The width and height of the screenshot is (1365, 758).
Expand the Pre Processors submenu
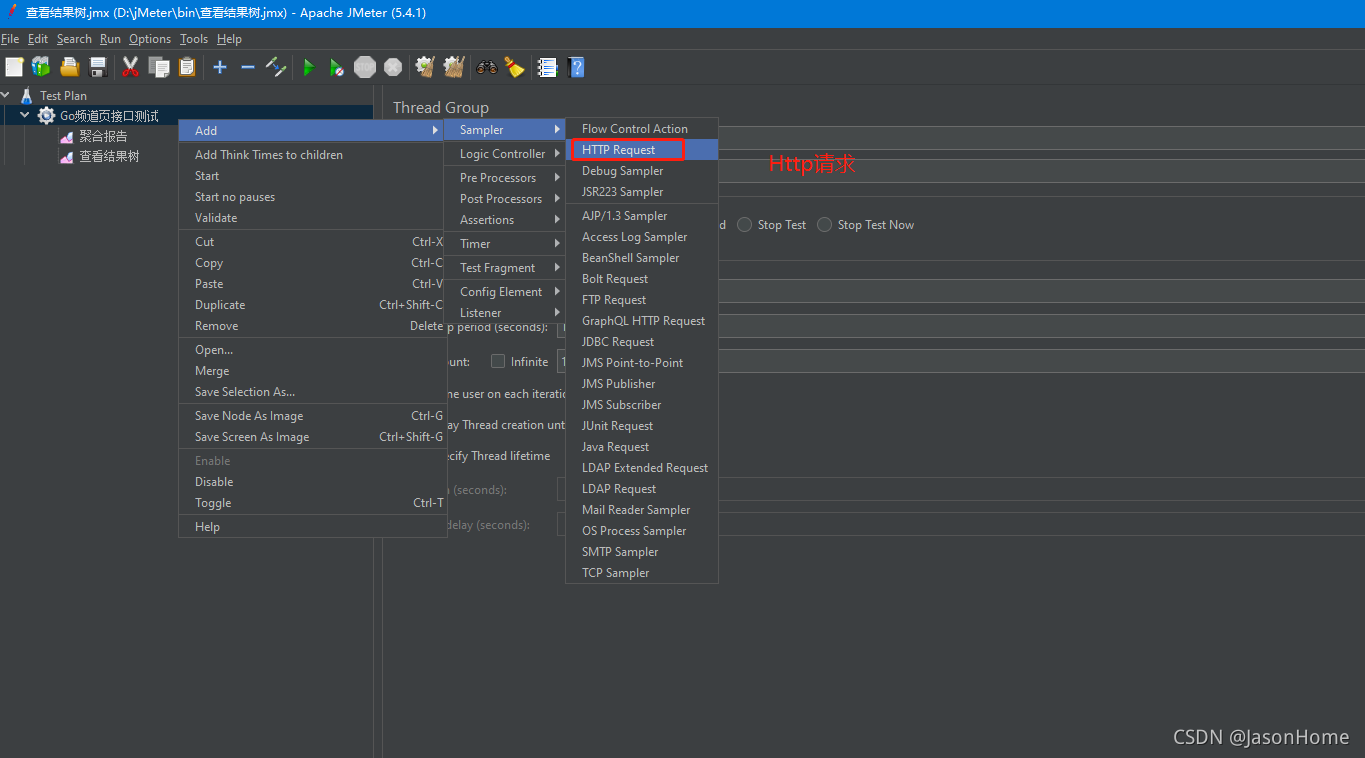click(x=505, y=178)
